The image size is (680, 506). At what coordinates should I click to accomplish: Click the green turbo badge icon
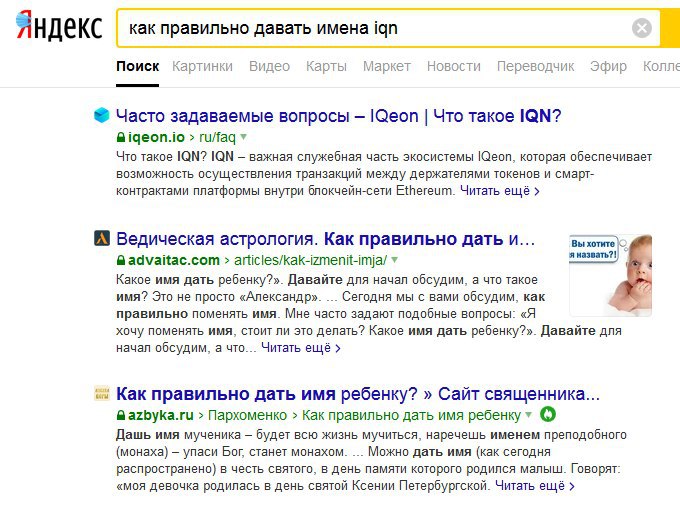[548, 415]
